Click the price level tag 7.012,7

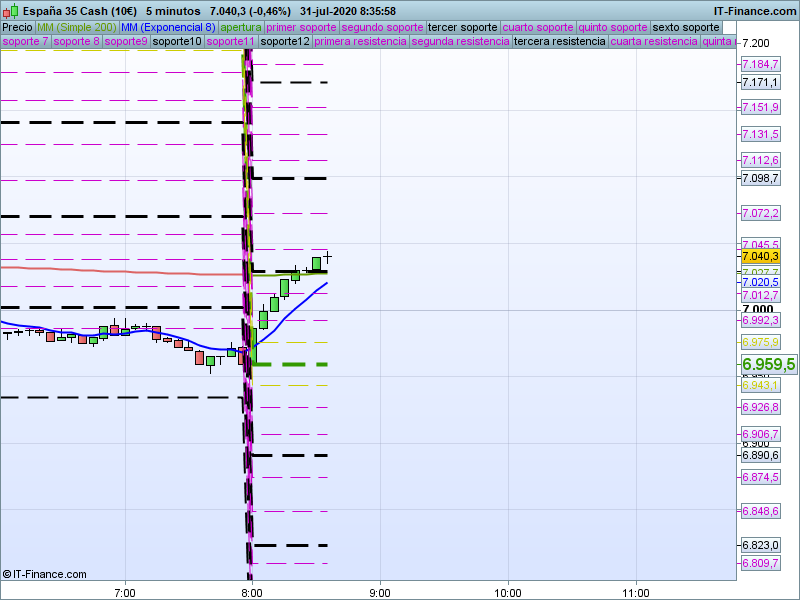pos(761,295)
